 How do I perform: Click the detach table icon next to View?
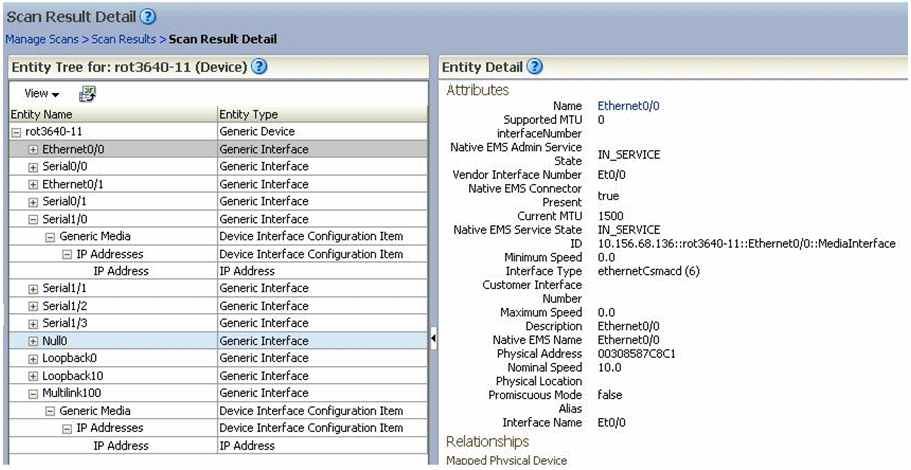pyautogui.click(x=87, y=93)
